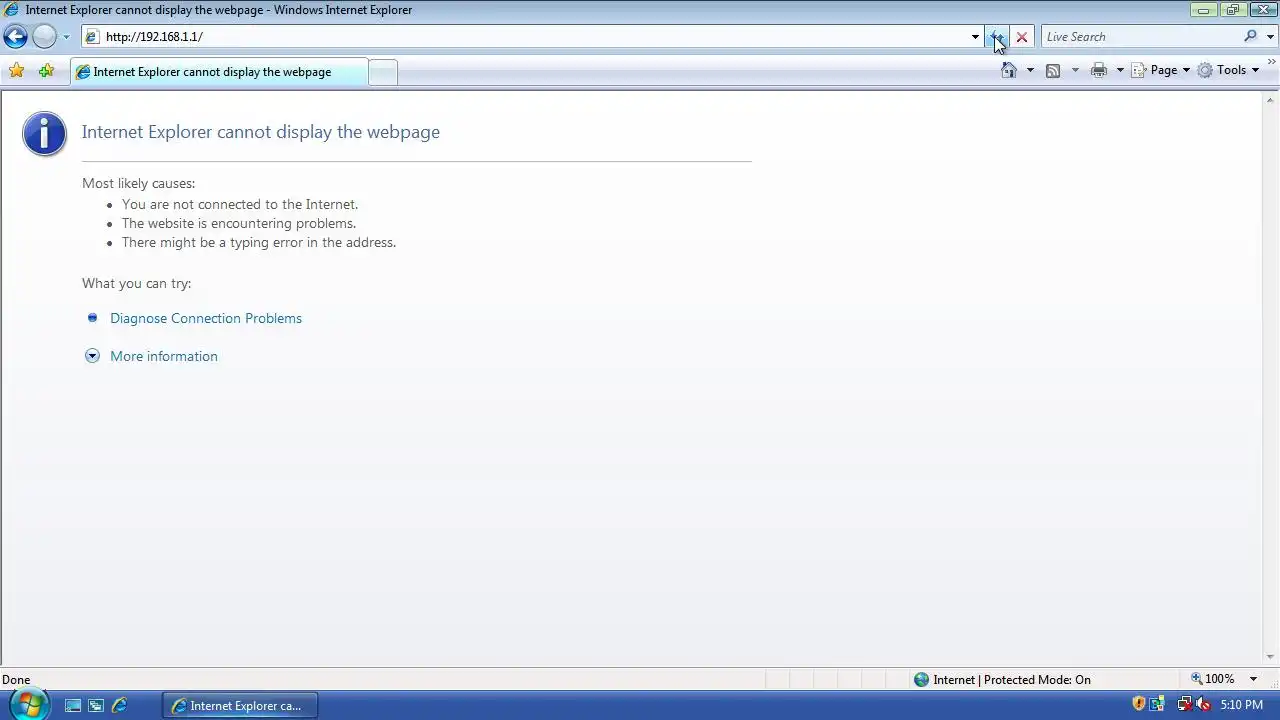Expand the More information section
1280x720 pixels.
tap(163, 356)
